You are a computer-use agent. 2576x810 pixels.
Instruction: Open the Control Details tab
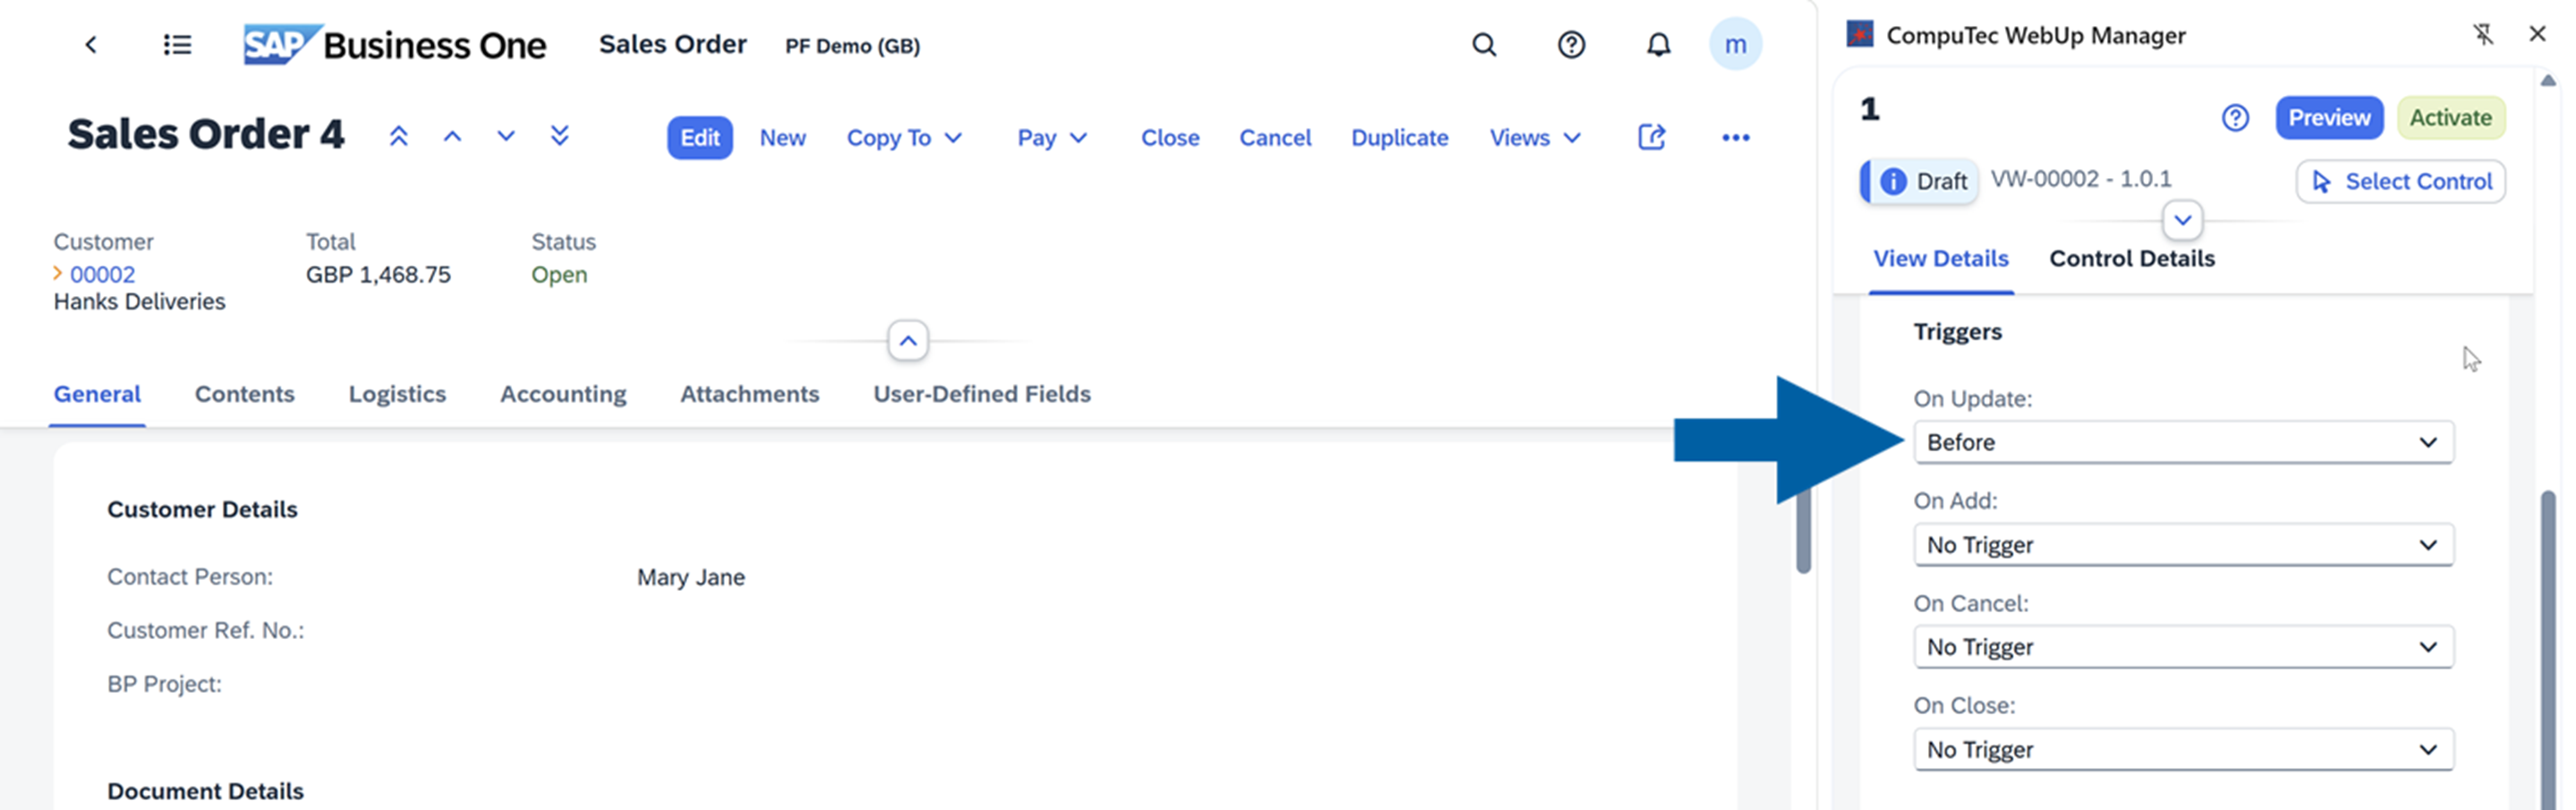[2131, 258]
